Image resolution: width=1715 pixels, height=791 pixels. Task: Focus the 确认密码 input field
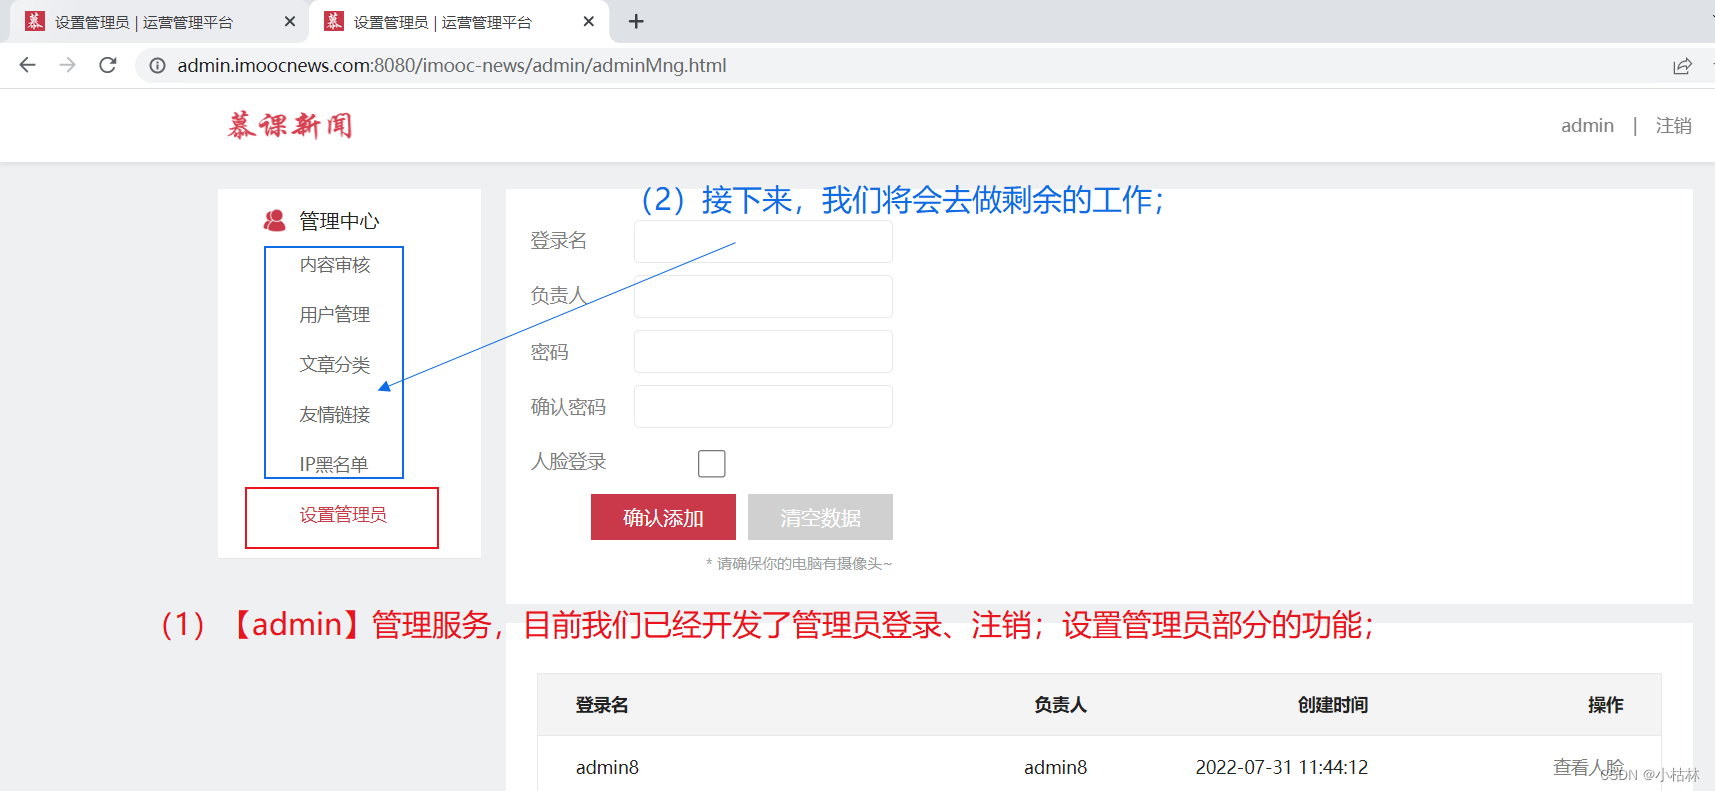pos(763,407)
